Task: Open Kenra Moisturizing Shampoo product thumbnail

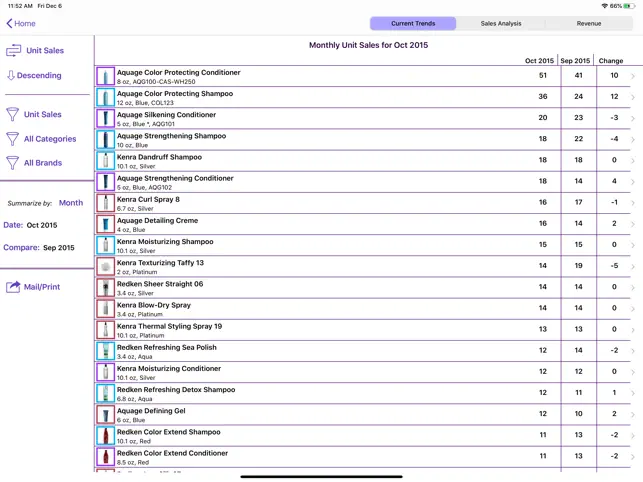Action: pyautogui.click(x=105, y=245)
